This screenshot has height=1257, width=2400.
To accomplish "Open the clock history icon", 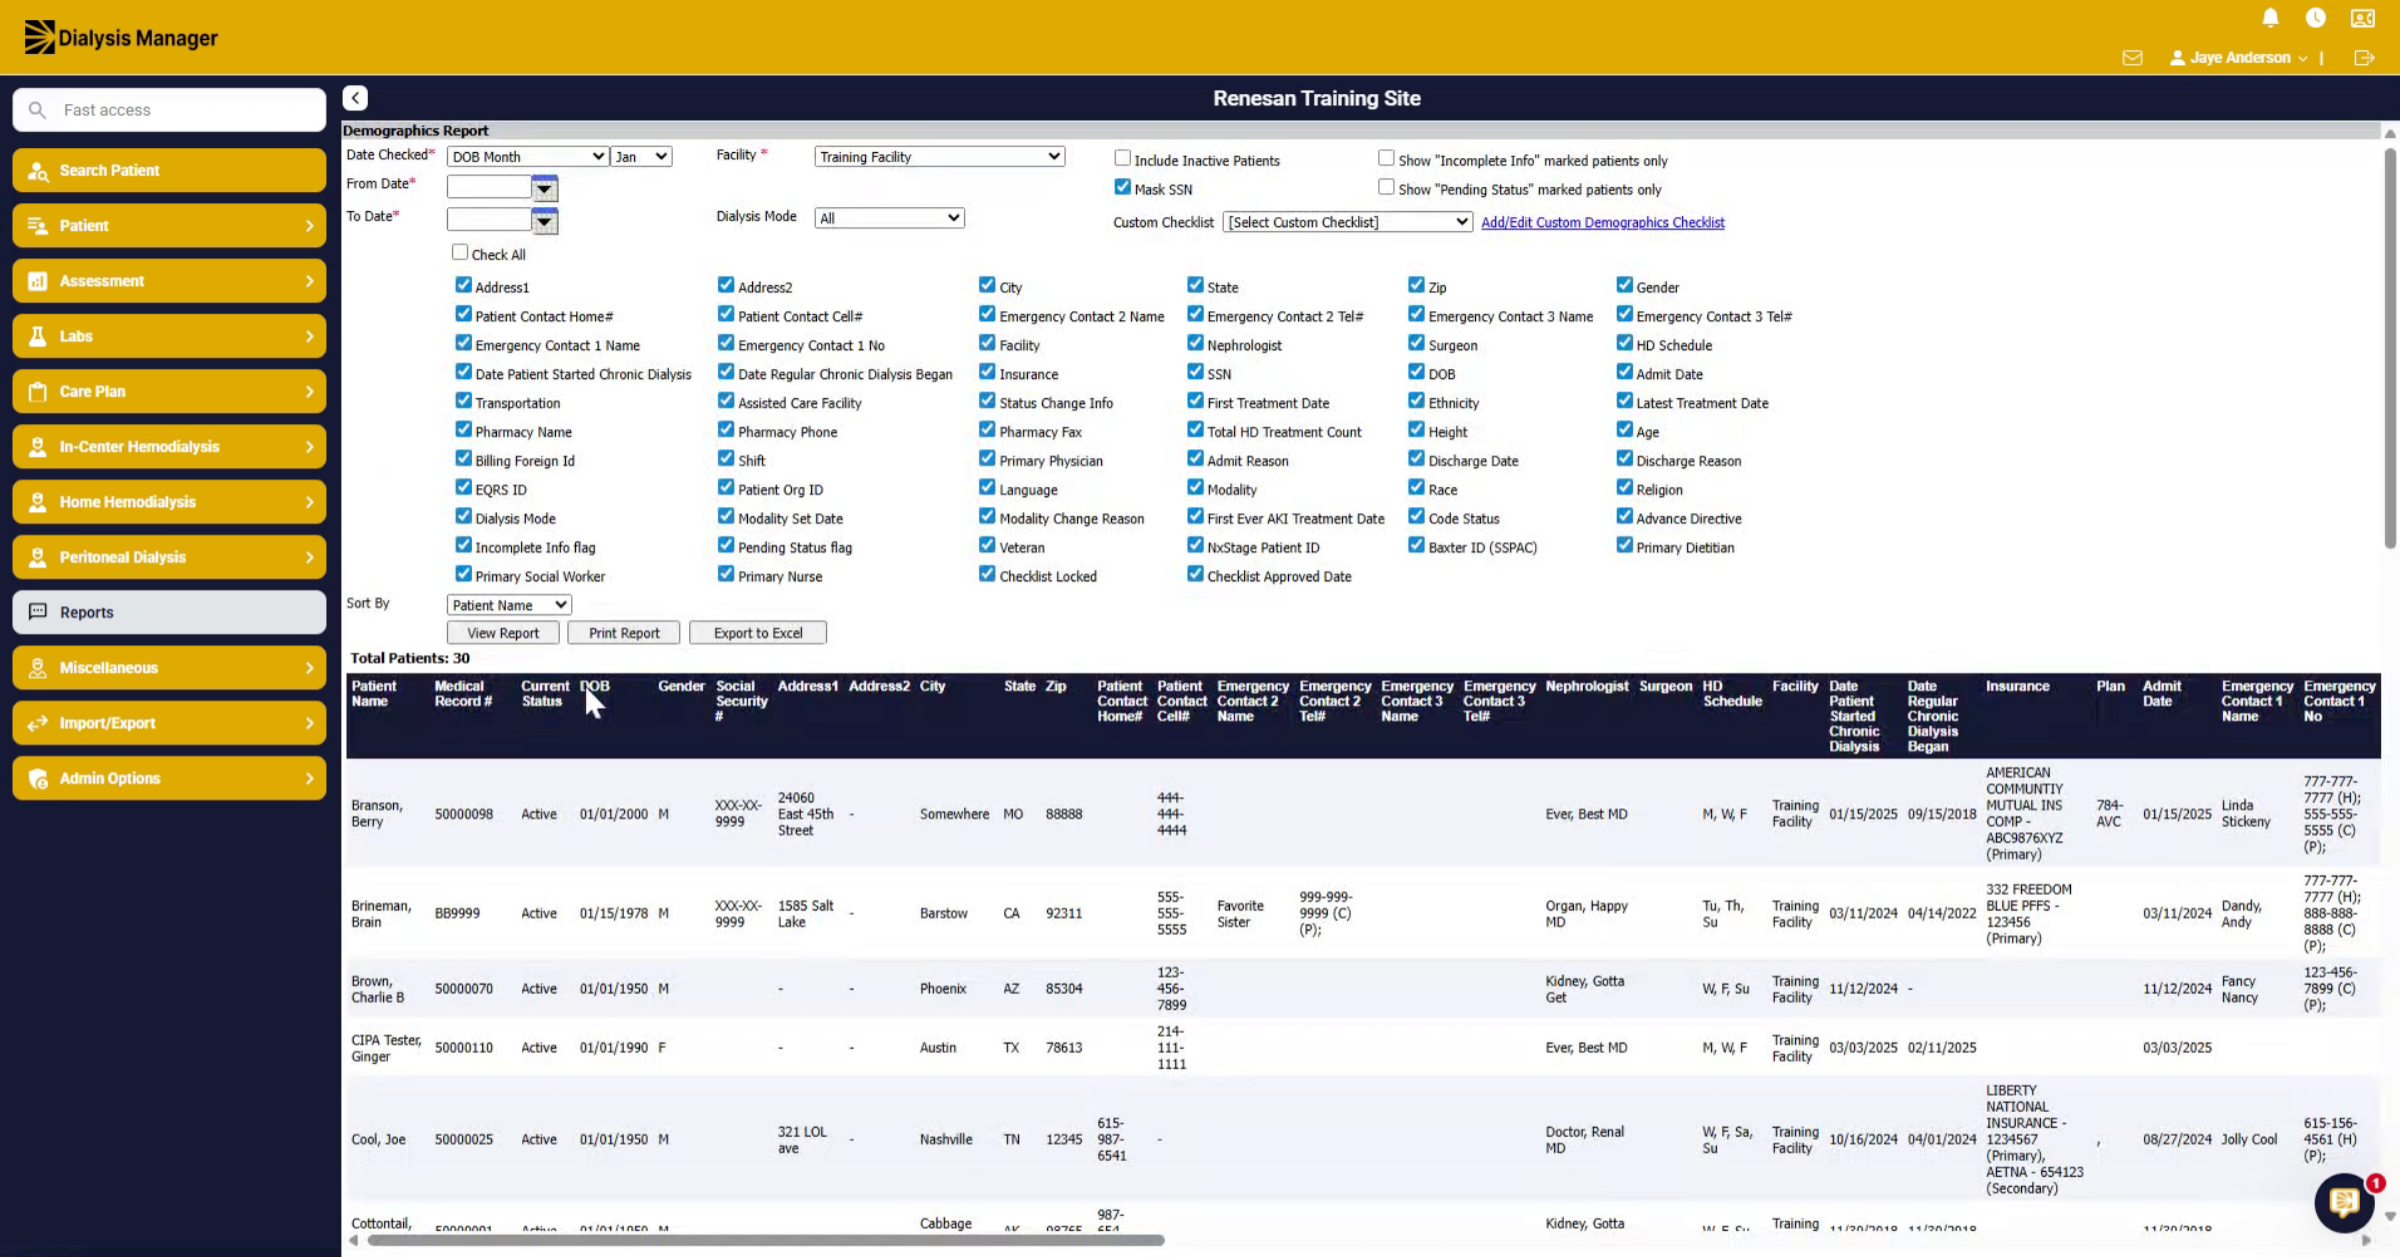I will [x=2315, y=18].
